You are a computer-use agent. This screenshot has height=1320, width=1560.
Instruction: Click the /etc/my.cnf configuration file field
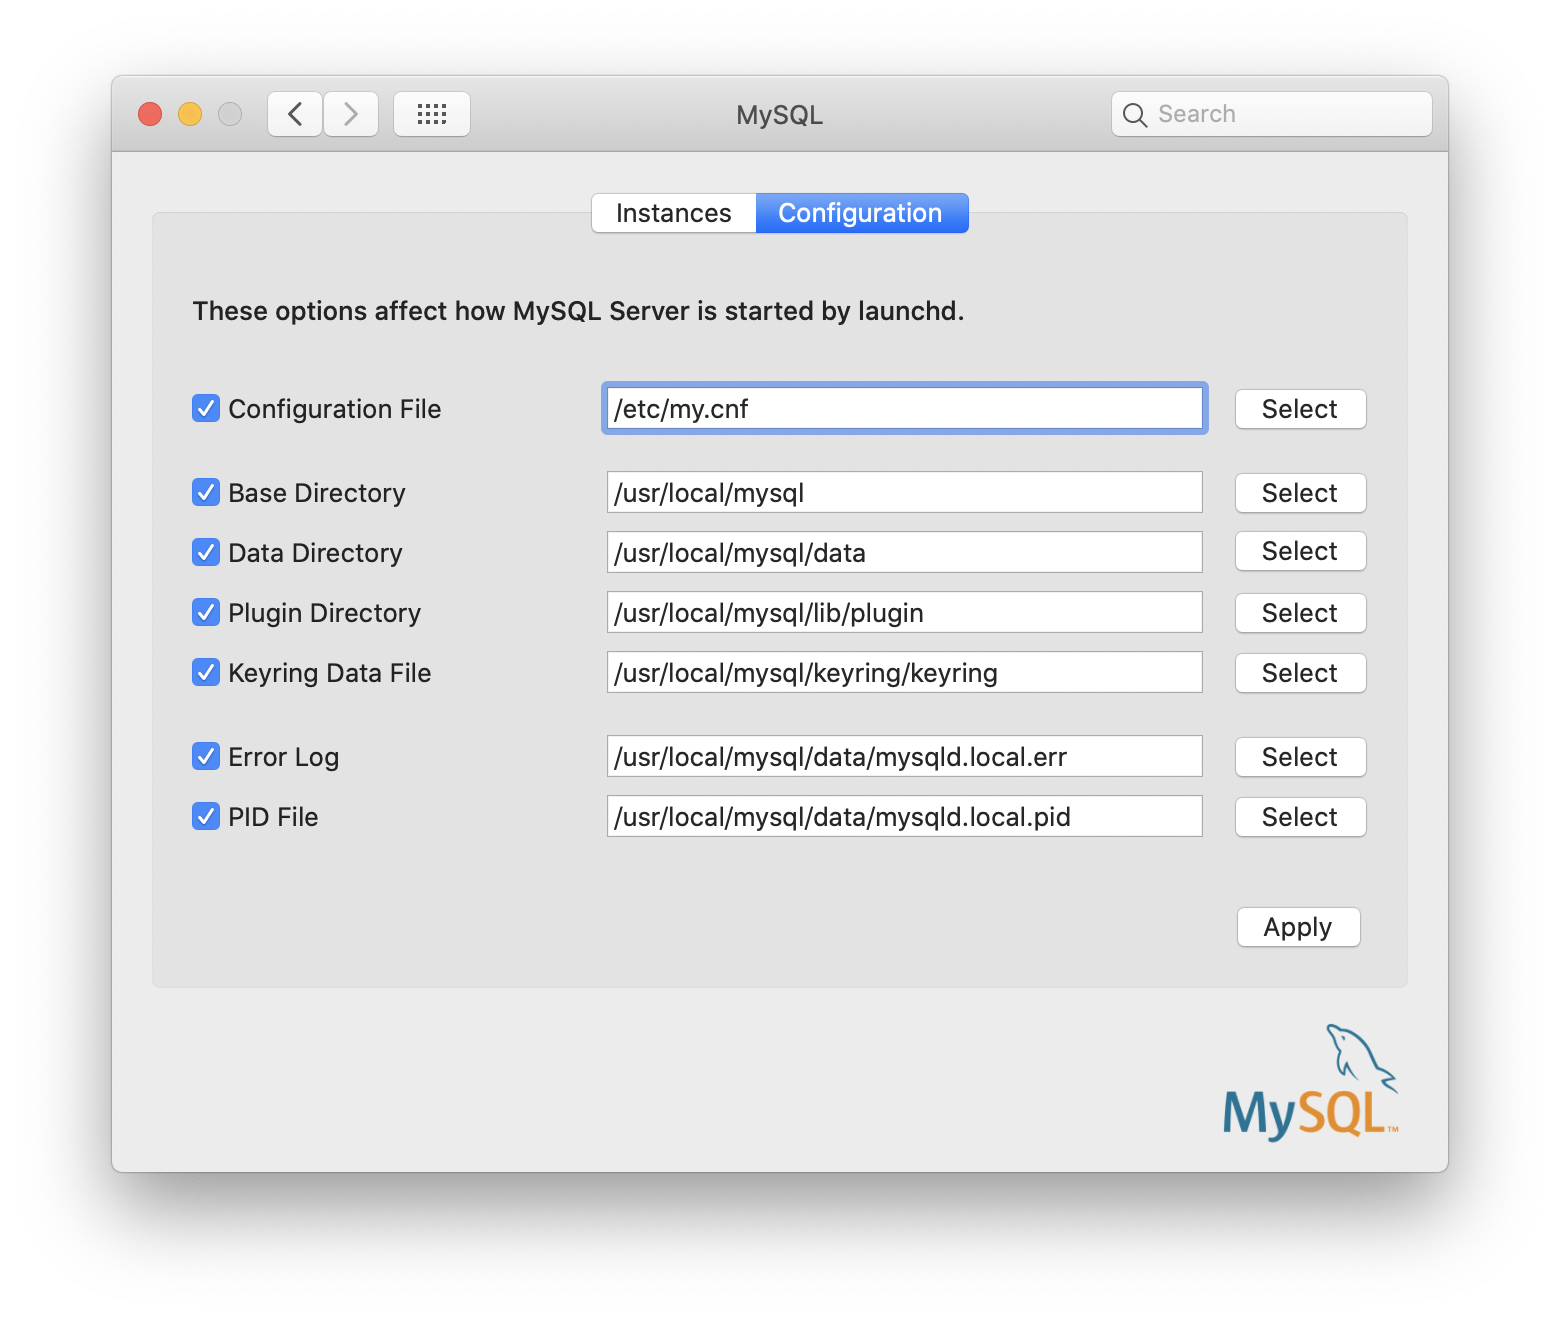pyautogui.click(x=904, y=408)
